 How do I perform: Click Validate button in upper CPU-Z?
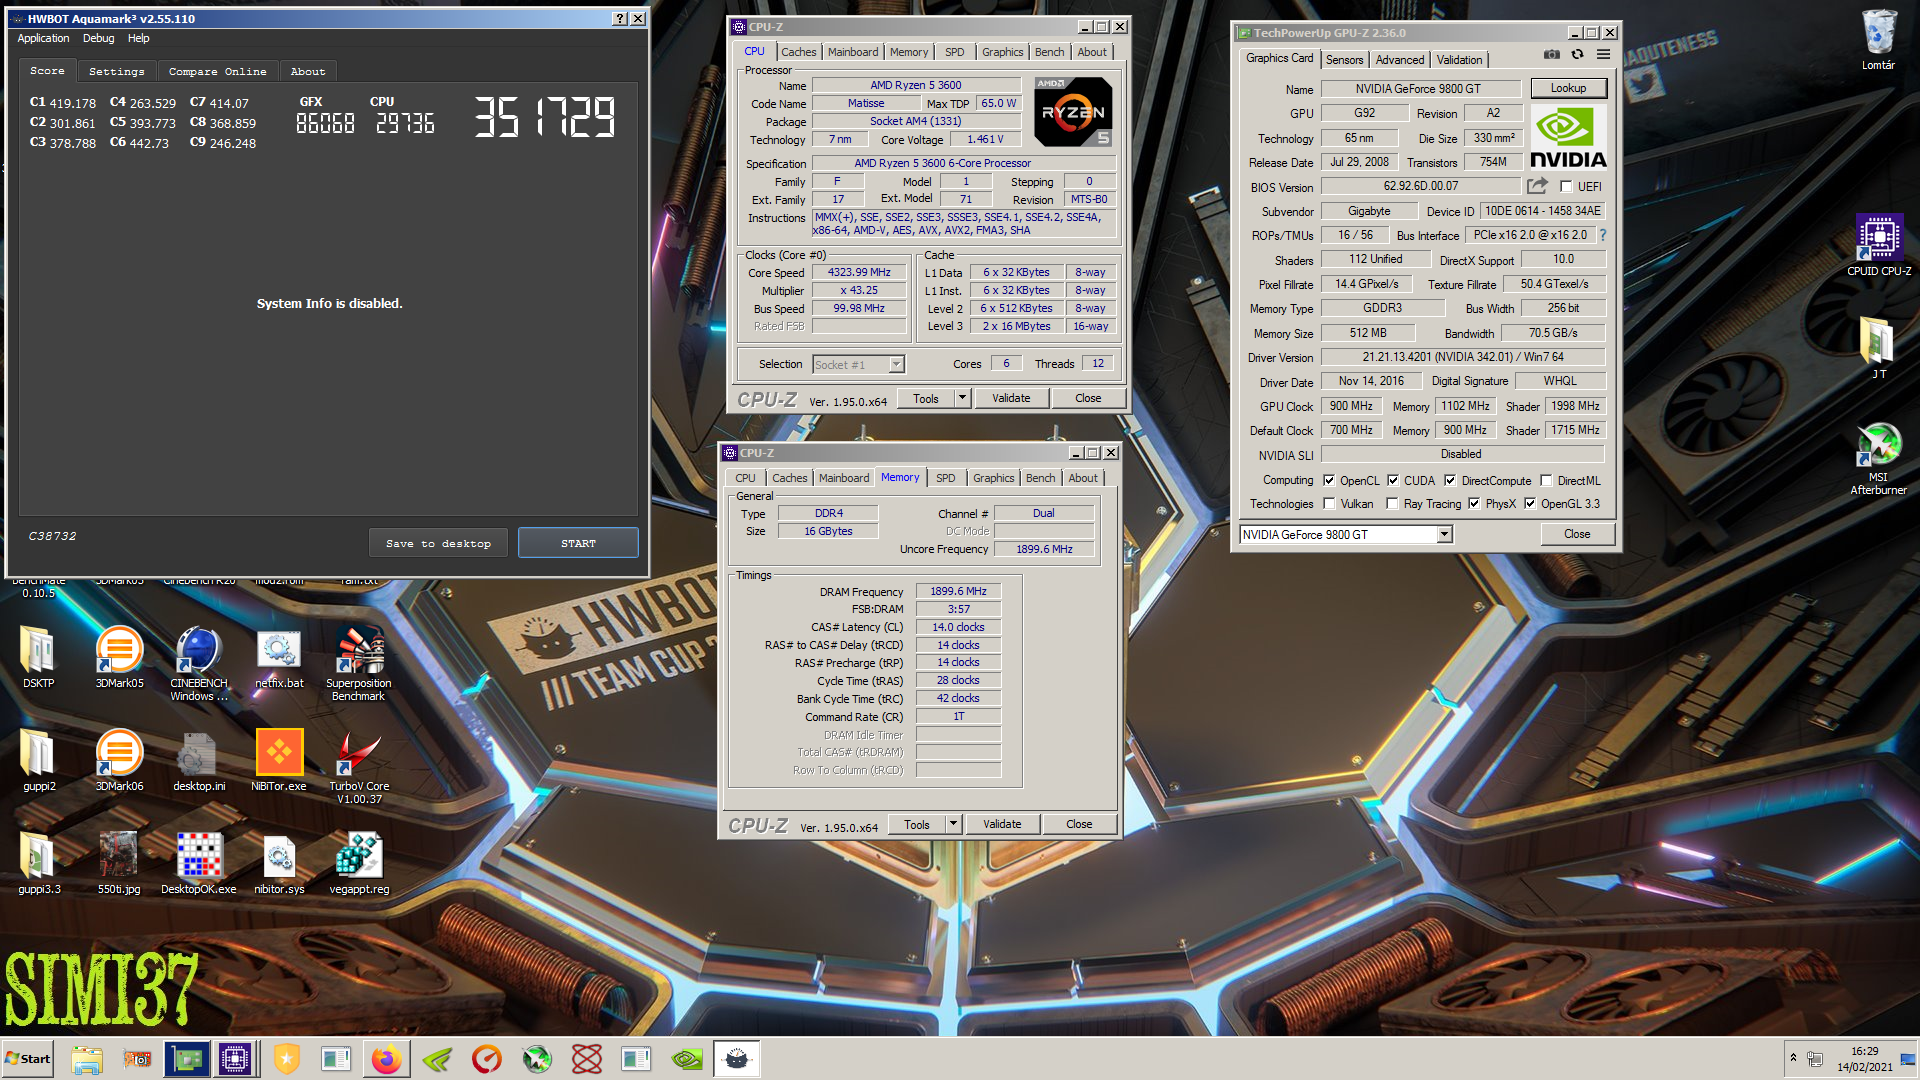(1011, 398)
